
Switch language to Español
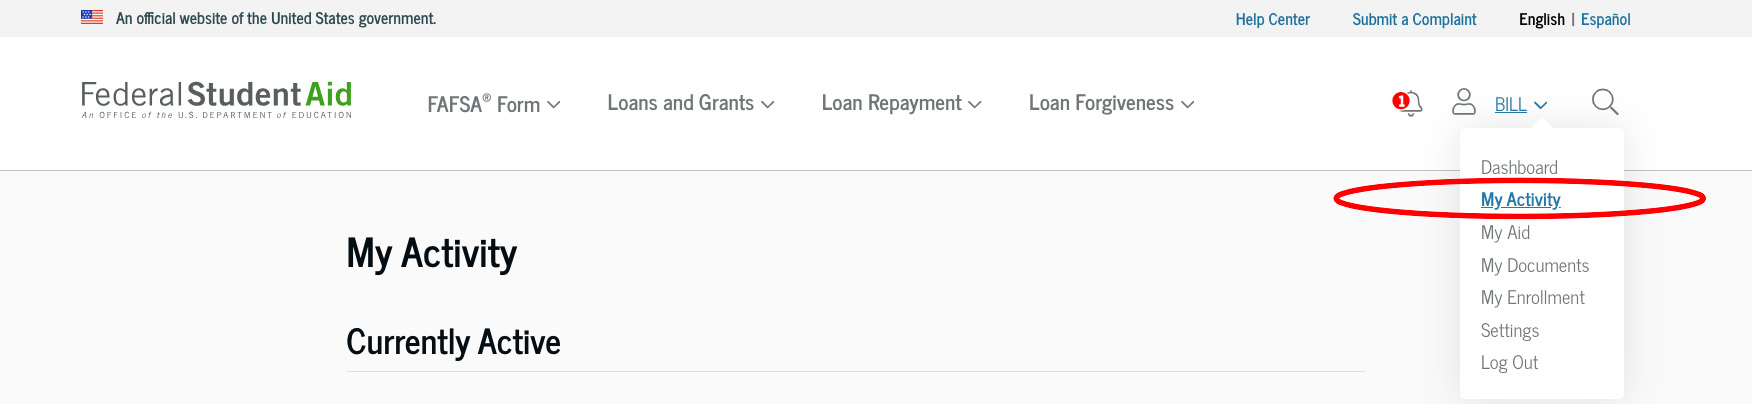coord(1605,19)
